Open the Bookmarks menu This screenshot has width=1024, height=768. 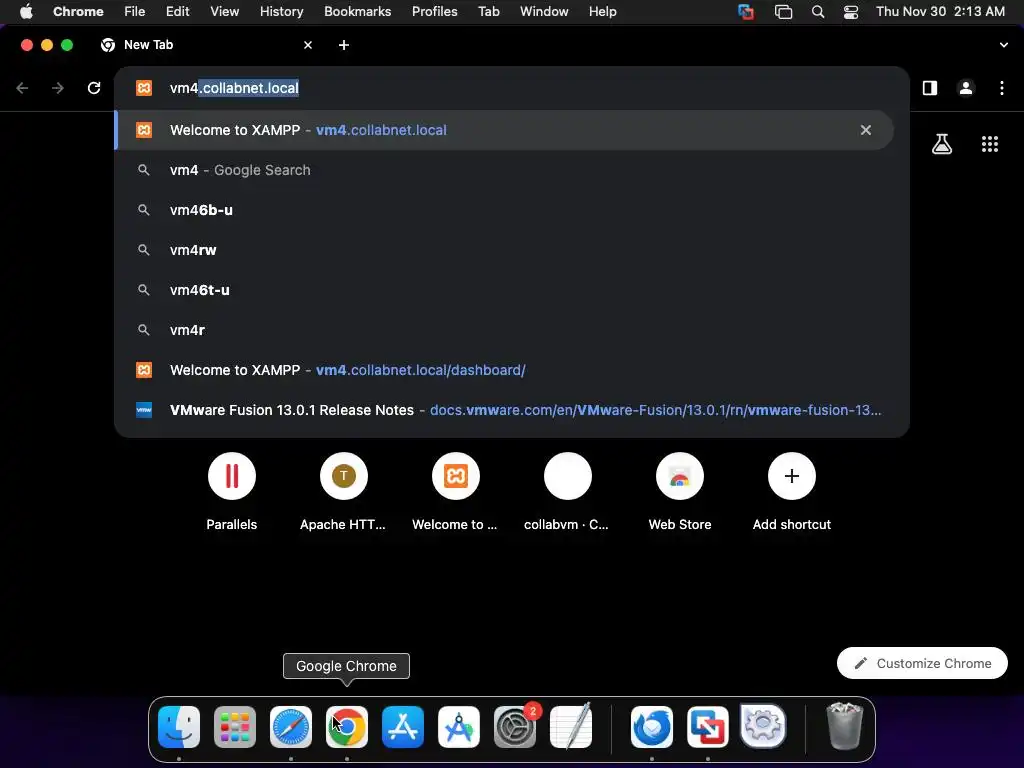(357, 12)
